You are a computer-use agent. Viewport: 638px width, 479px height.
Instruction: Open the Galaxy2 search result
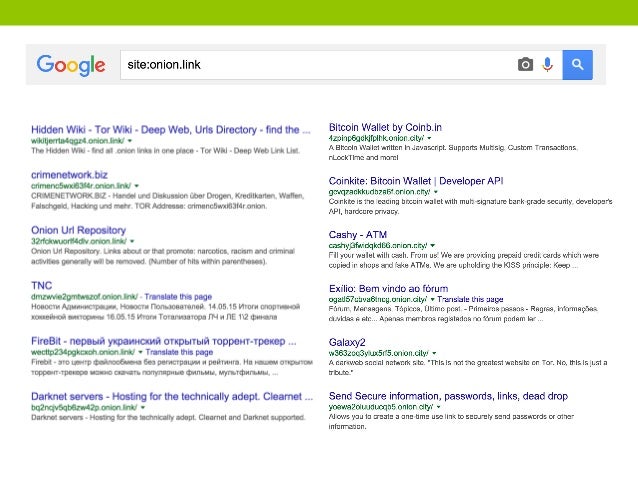[347, 342]
